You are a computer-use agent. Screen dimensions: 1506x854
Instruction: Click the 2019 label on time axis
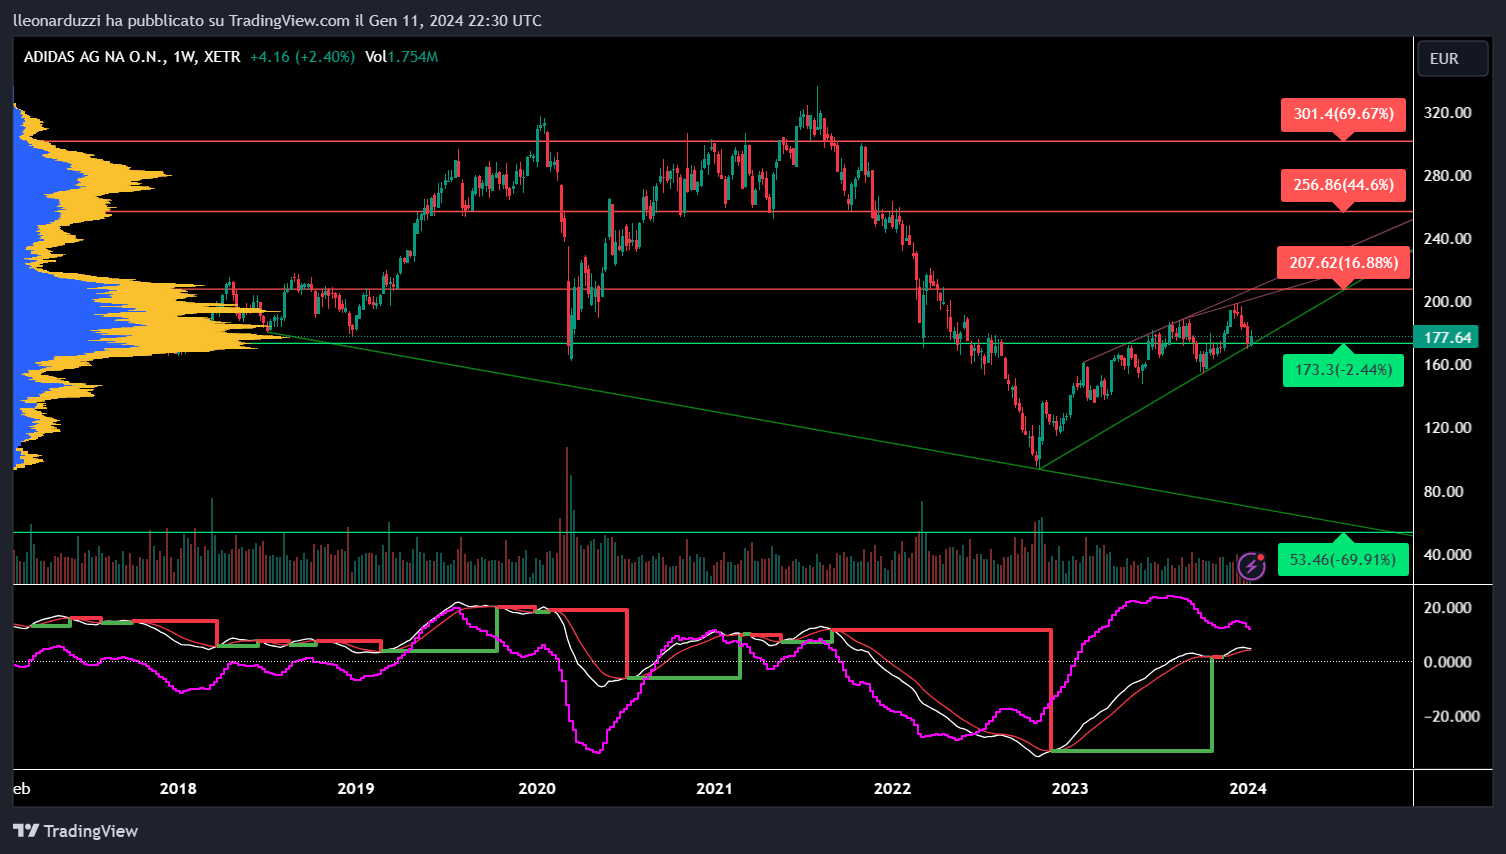(x=356, y=789)
